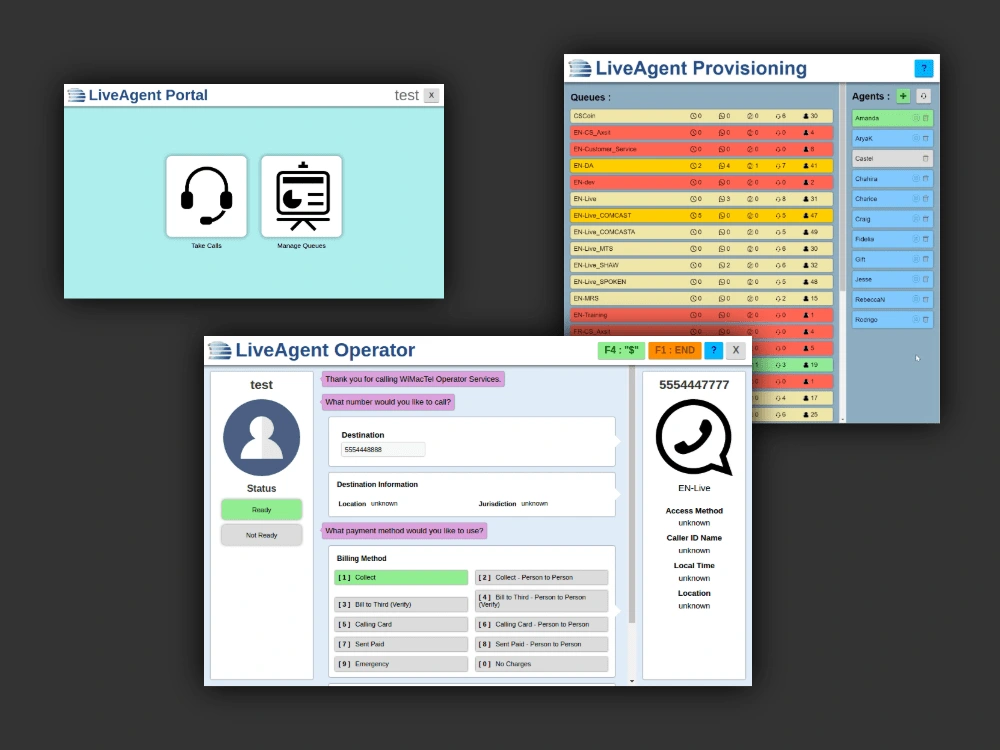
Task: Click Charice's circular status icon
Action: [916, 198]
